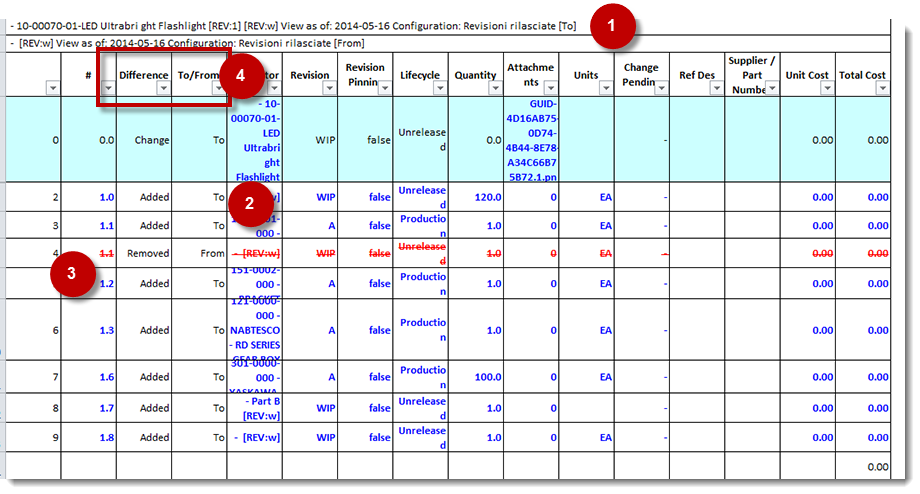This screenshot has width=920, height=494.
Task: Open the Attachments column filter dropdown
Action: 551,88
